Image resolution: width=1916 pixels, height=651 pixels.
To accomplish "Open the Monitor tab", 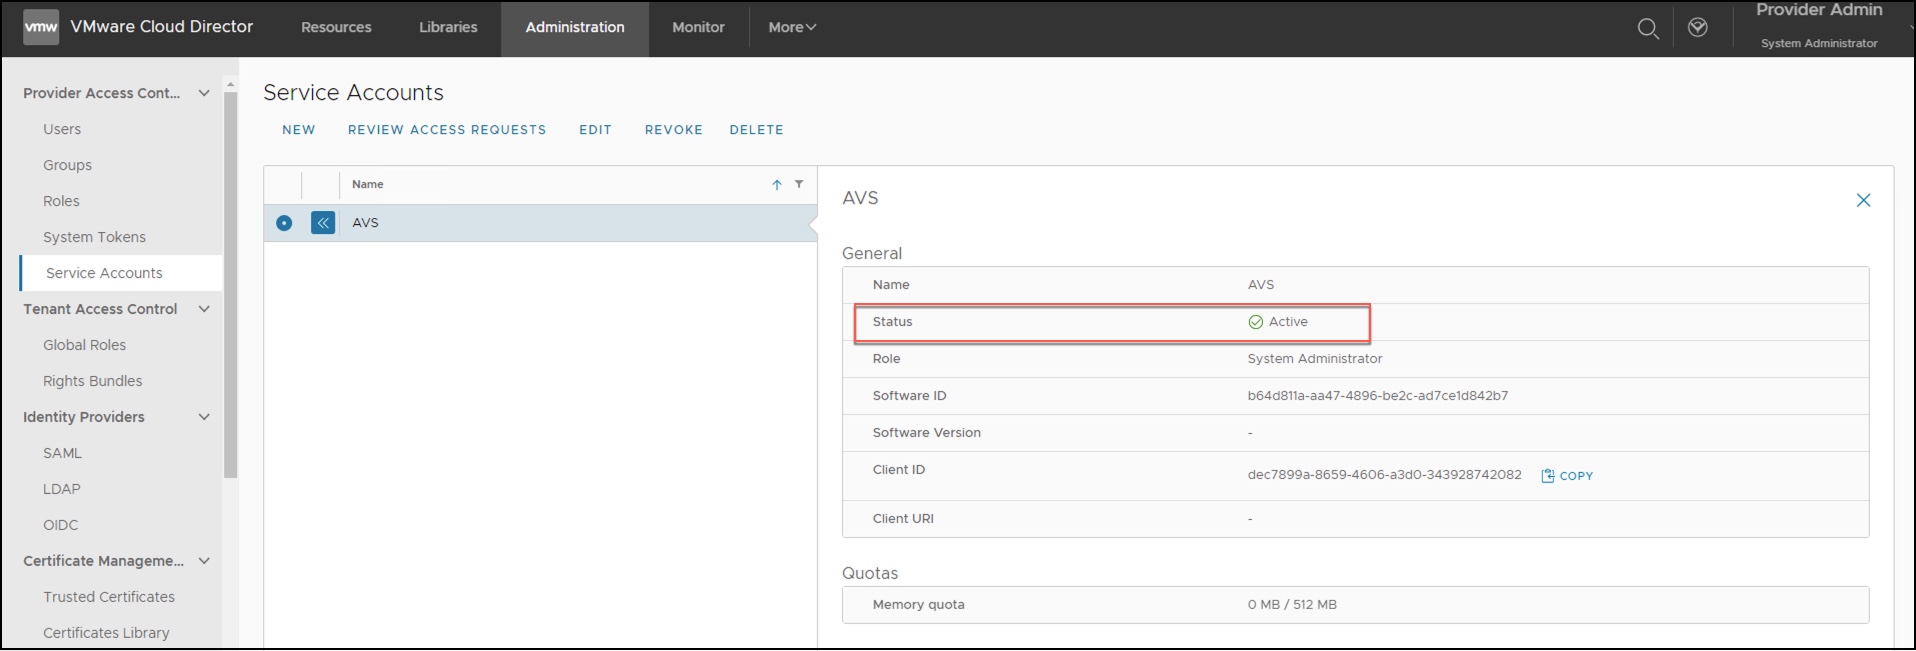I will 698,28.
